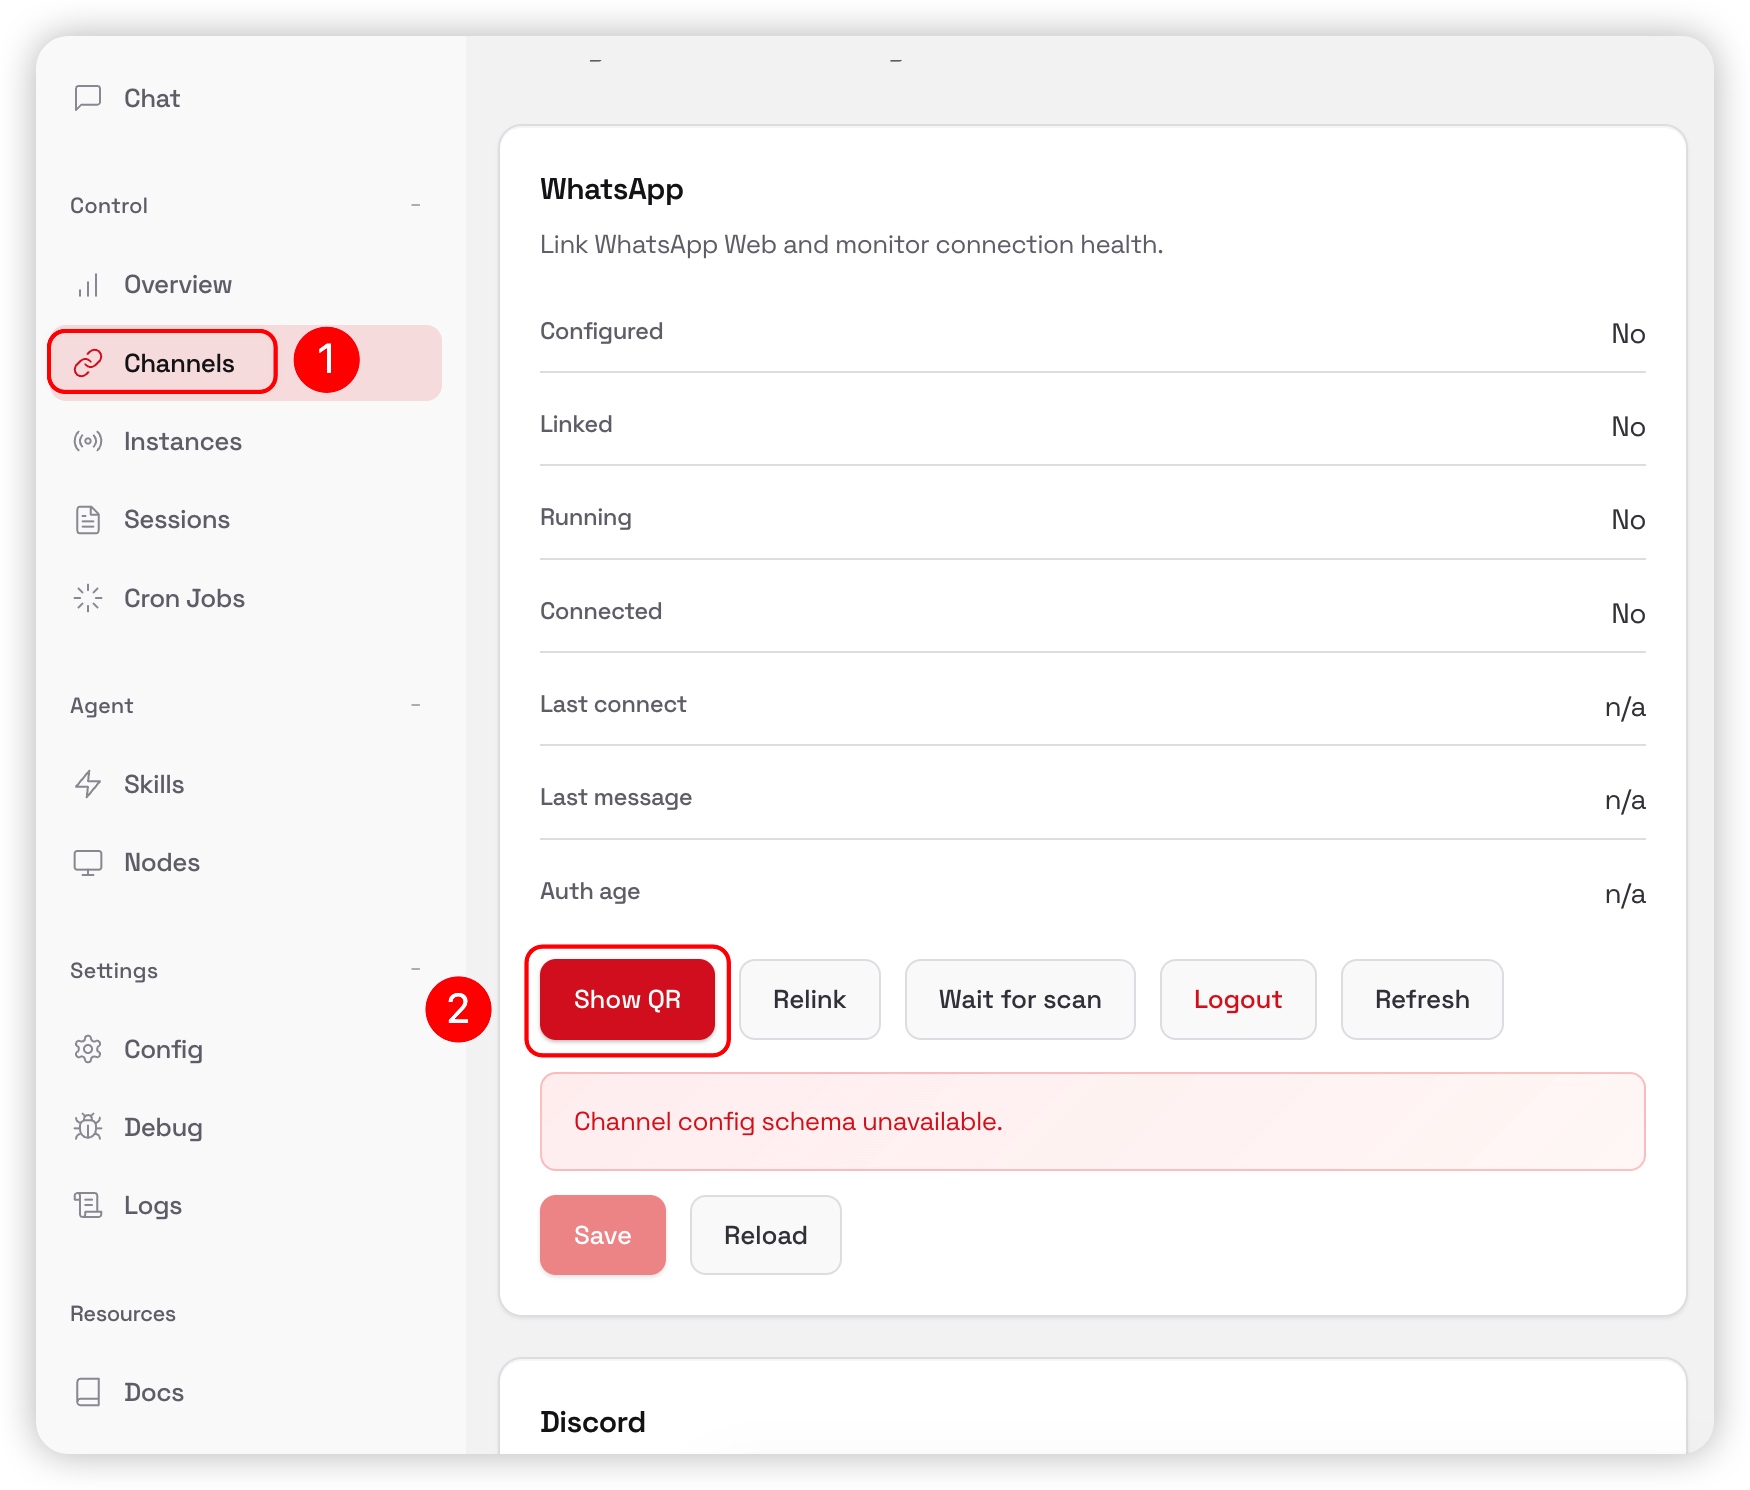The height and width of the screenshot is (1490, 1750).
Task: Open the Sessions section
Action: tap(245, 520)
